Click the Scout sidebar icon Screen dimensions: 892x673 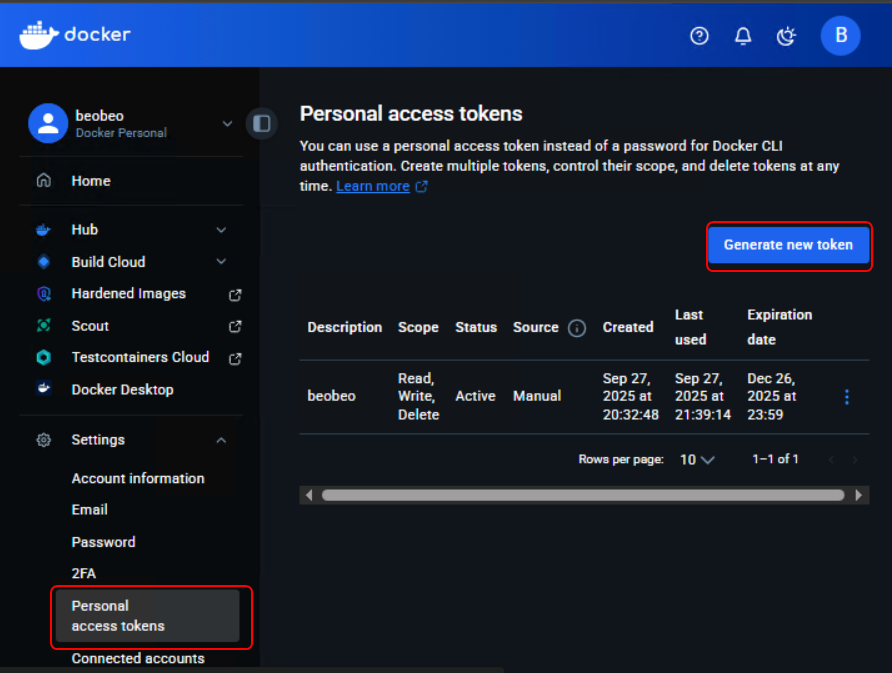click(x=43, y=326)
